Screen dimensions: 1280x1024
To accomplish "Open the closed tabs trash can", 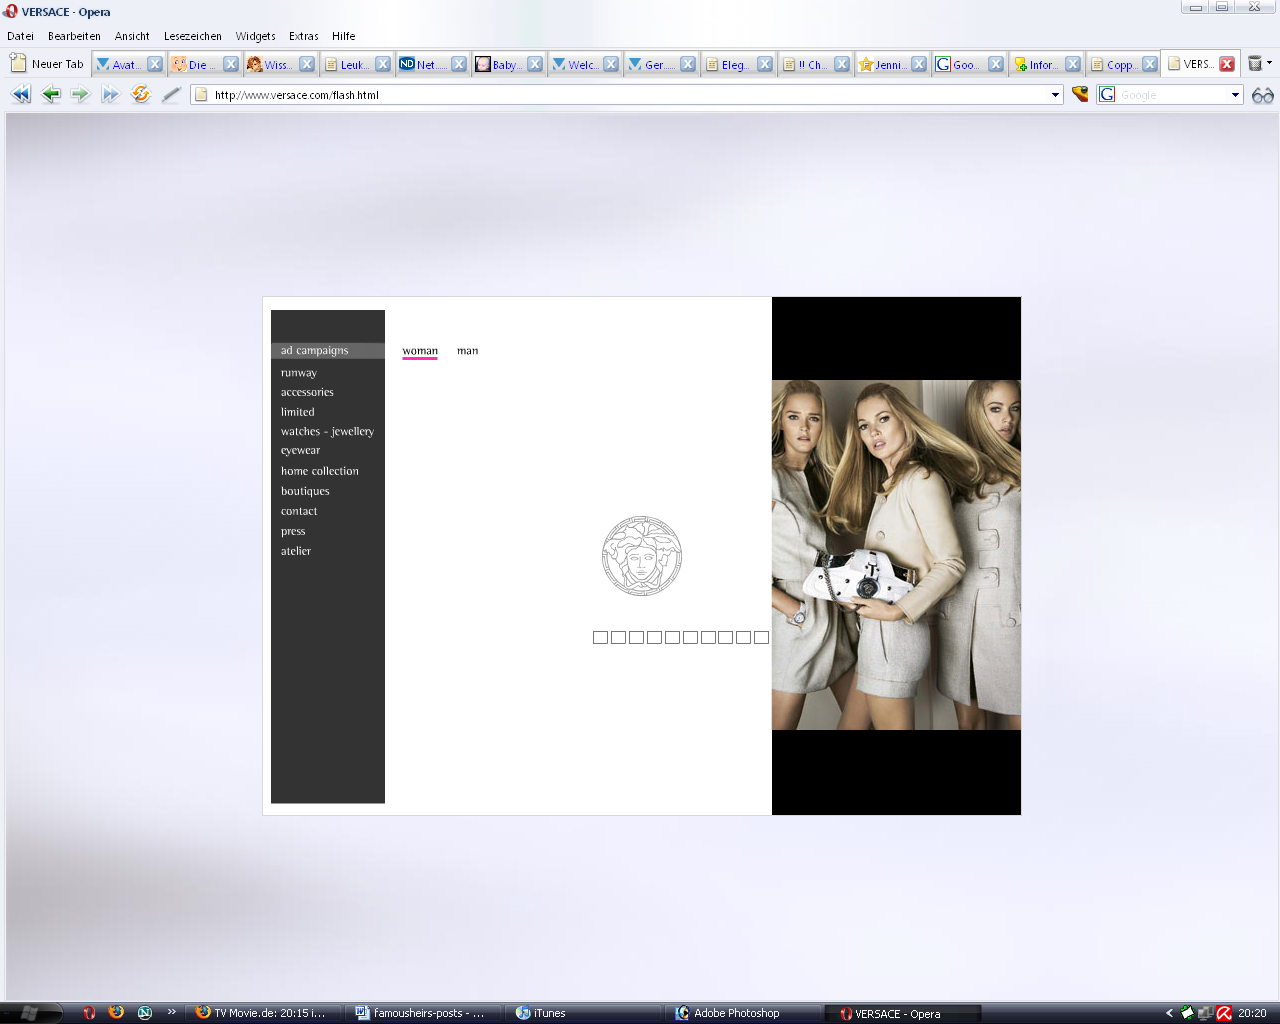I will 1255,64.
